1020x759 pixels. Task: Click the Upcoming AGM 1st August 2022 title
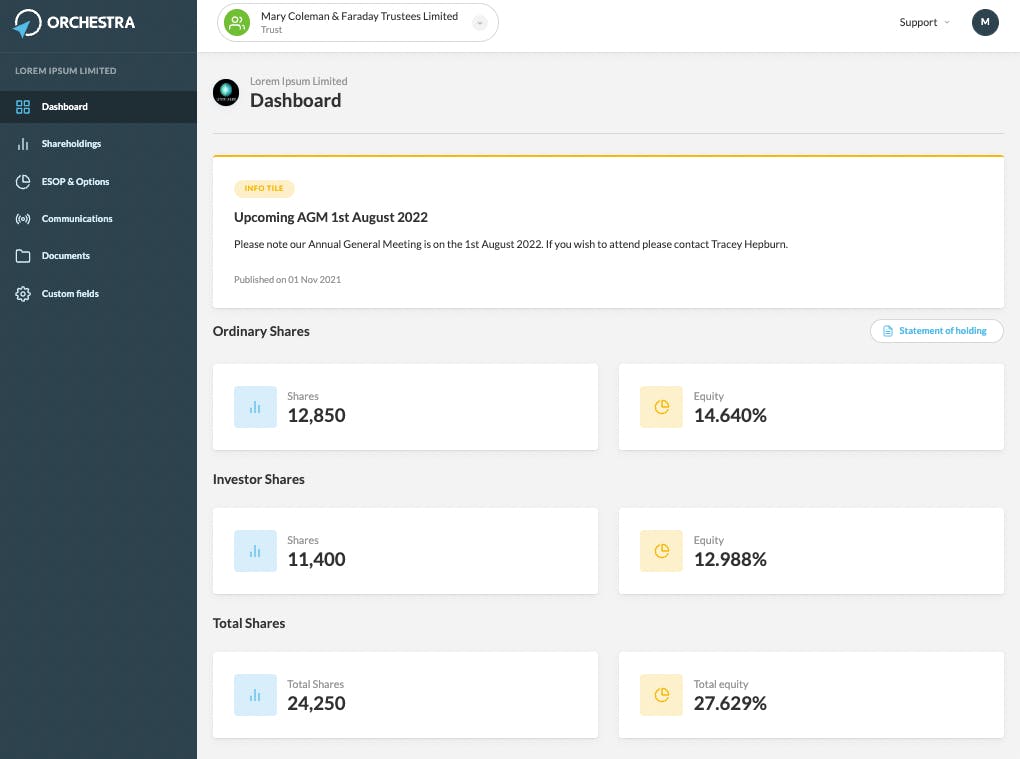pos(330,217)
